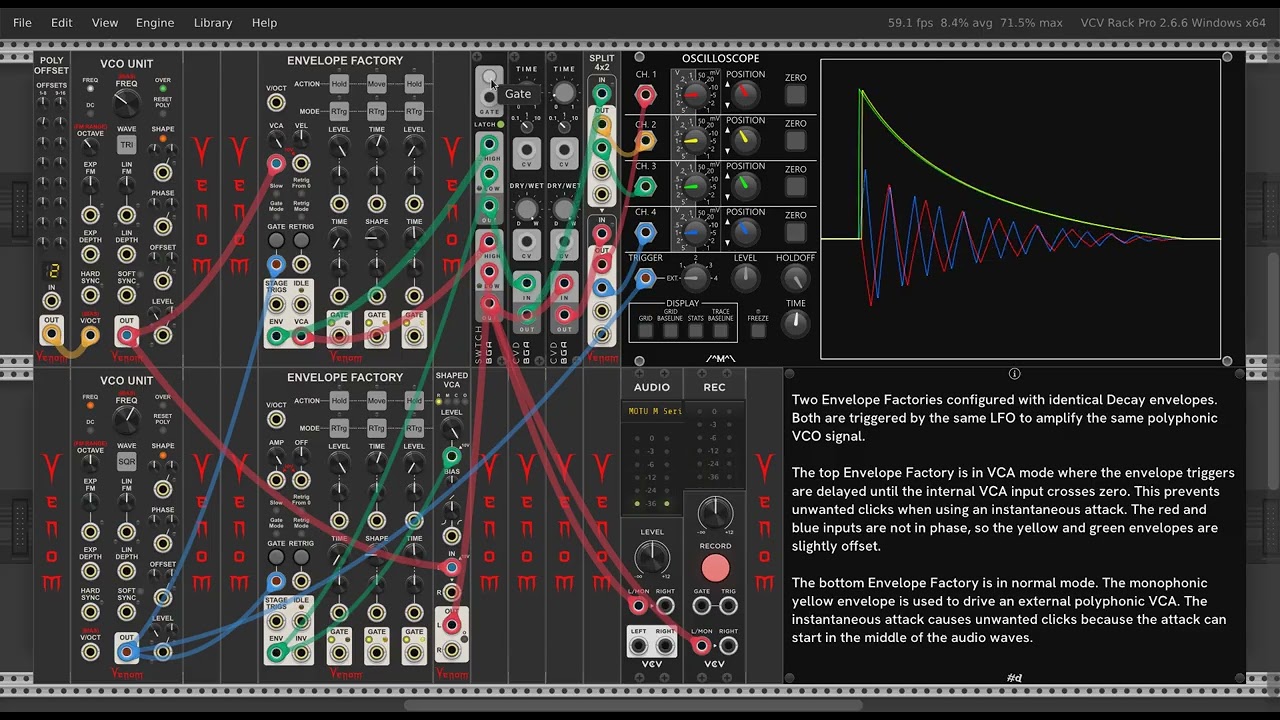Click the oscilloscope waveform display
The image size is (1280, 720).
point(1020,209)
